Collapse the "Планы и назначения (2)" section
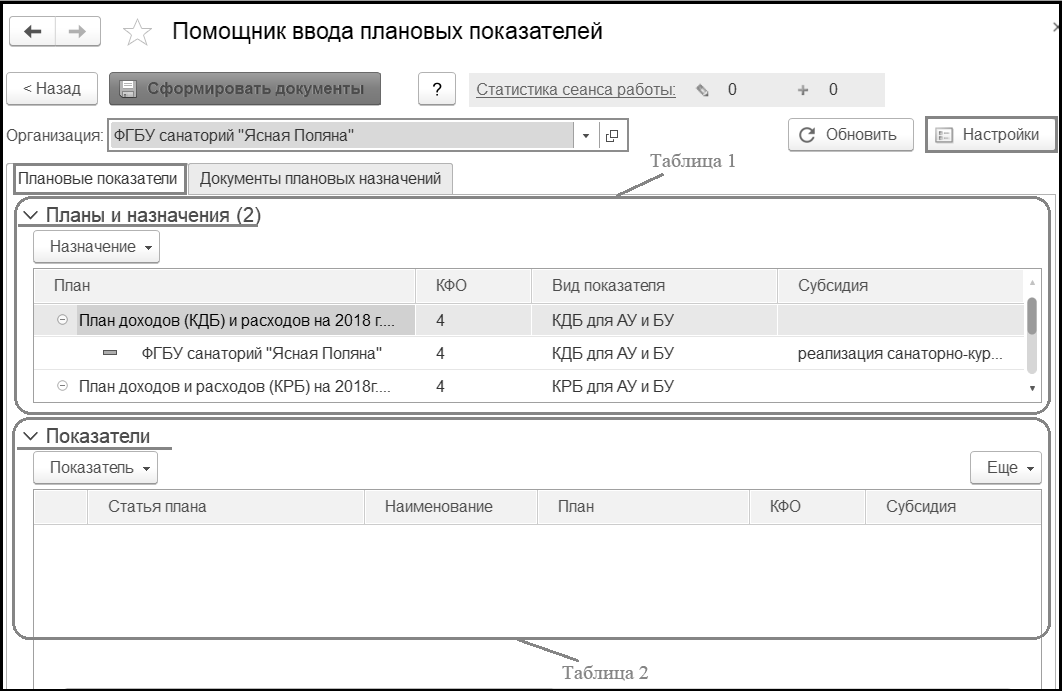Screen dimensions: 1062x691 [x=31, y=215]
